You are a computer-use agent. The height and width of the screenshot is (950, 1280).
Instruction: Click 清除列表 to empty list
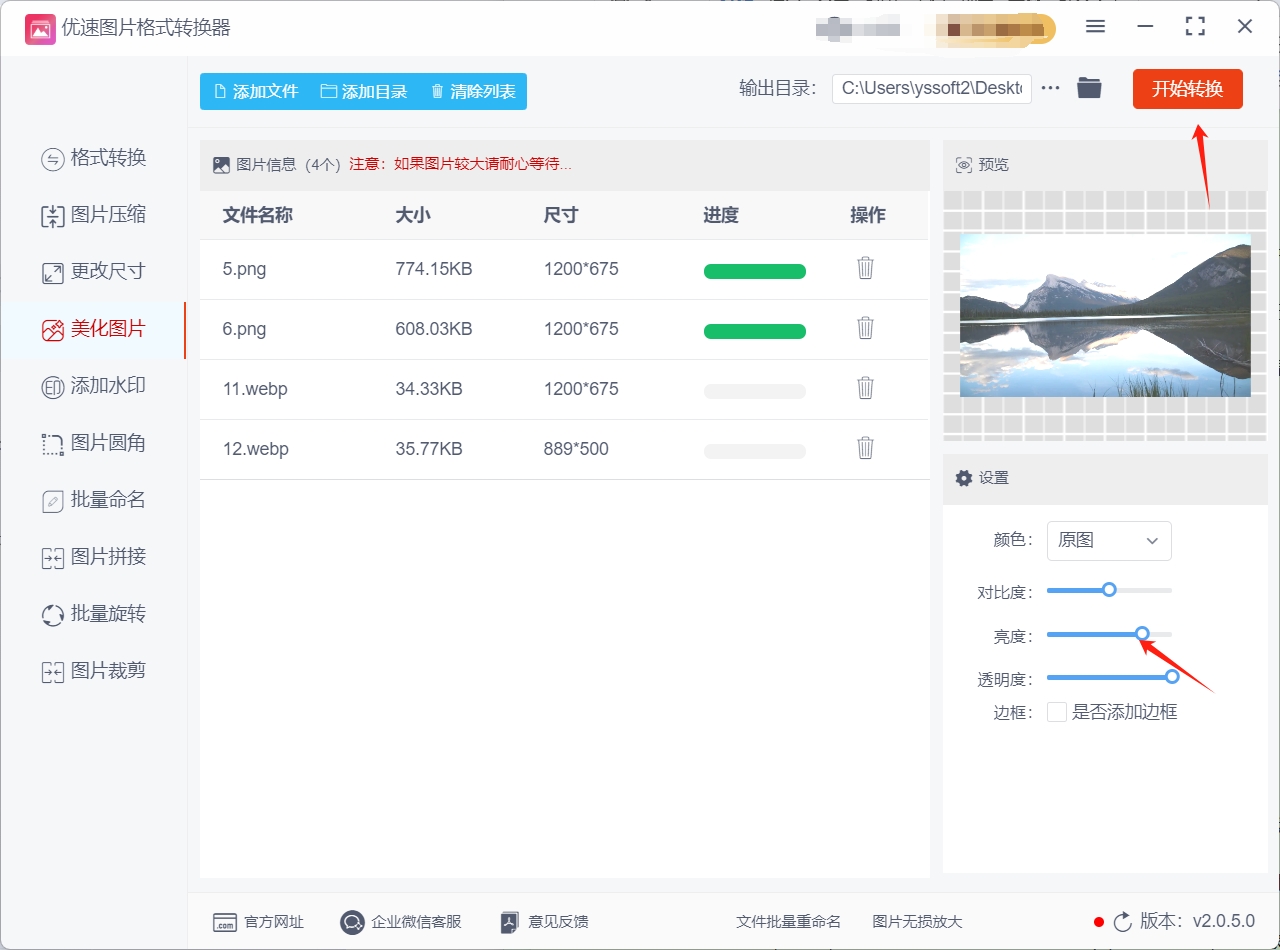[x=473, y=91]
